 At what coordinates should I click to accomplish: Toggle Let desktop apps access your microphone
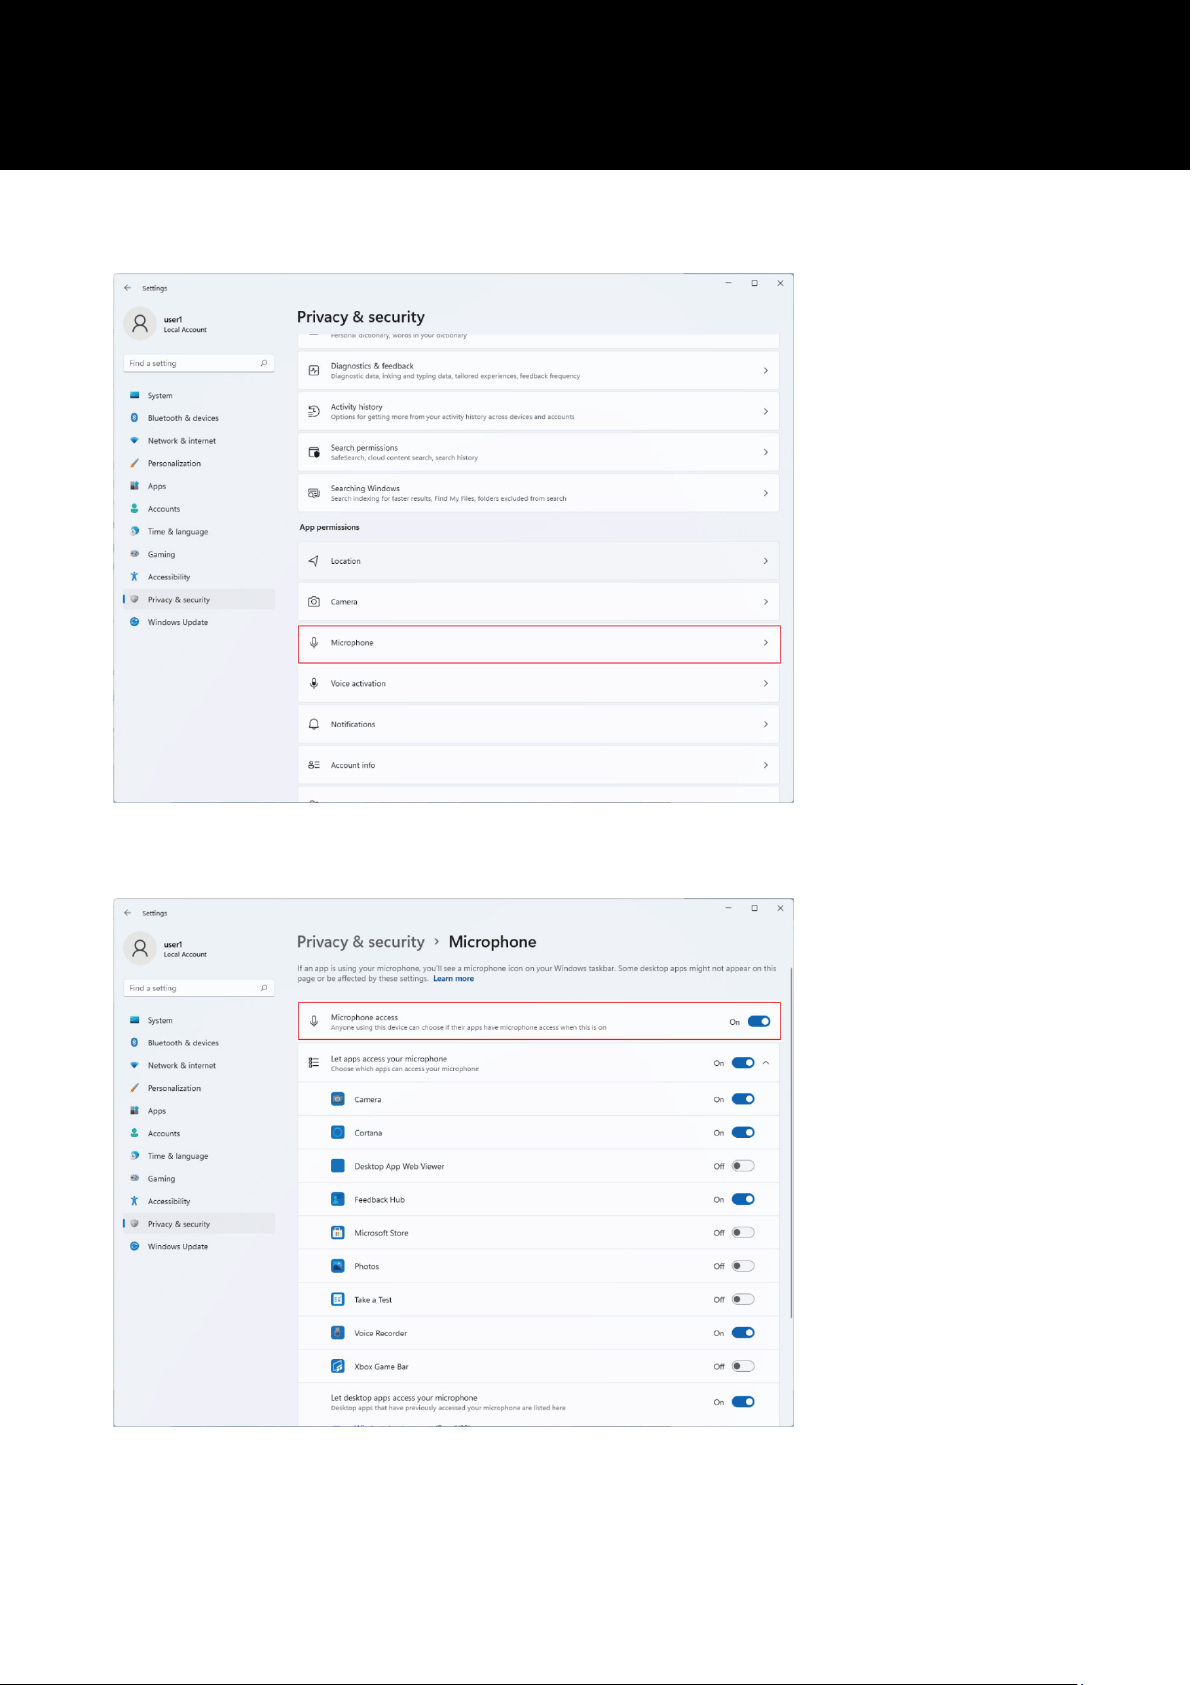pyautogui.click(x=743, y=1402)
